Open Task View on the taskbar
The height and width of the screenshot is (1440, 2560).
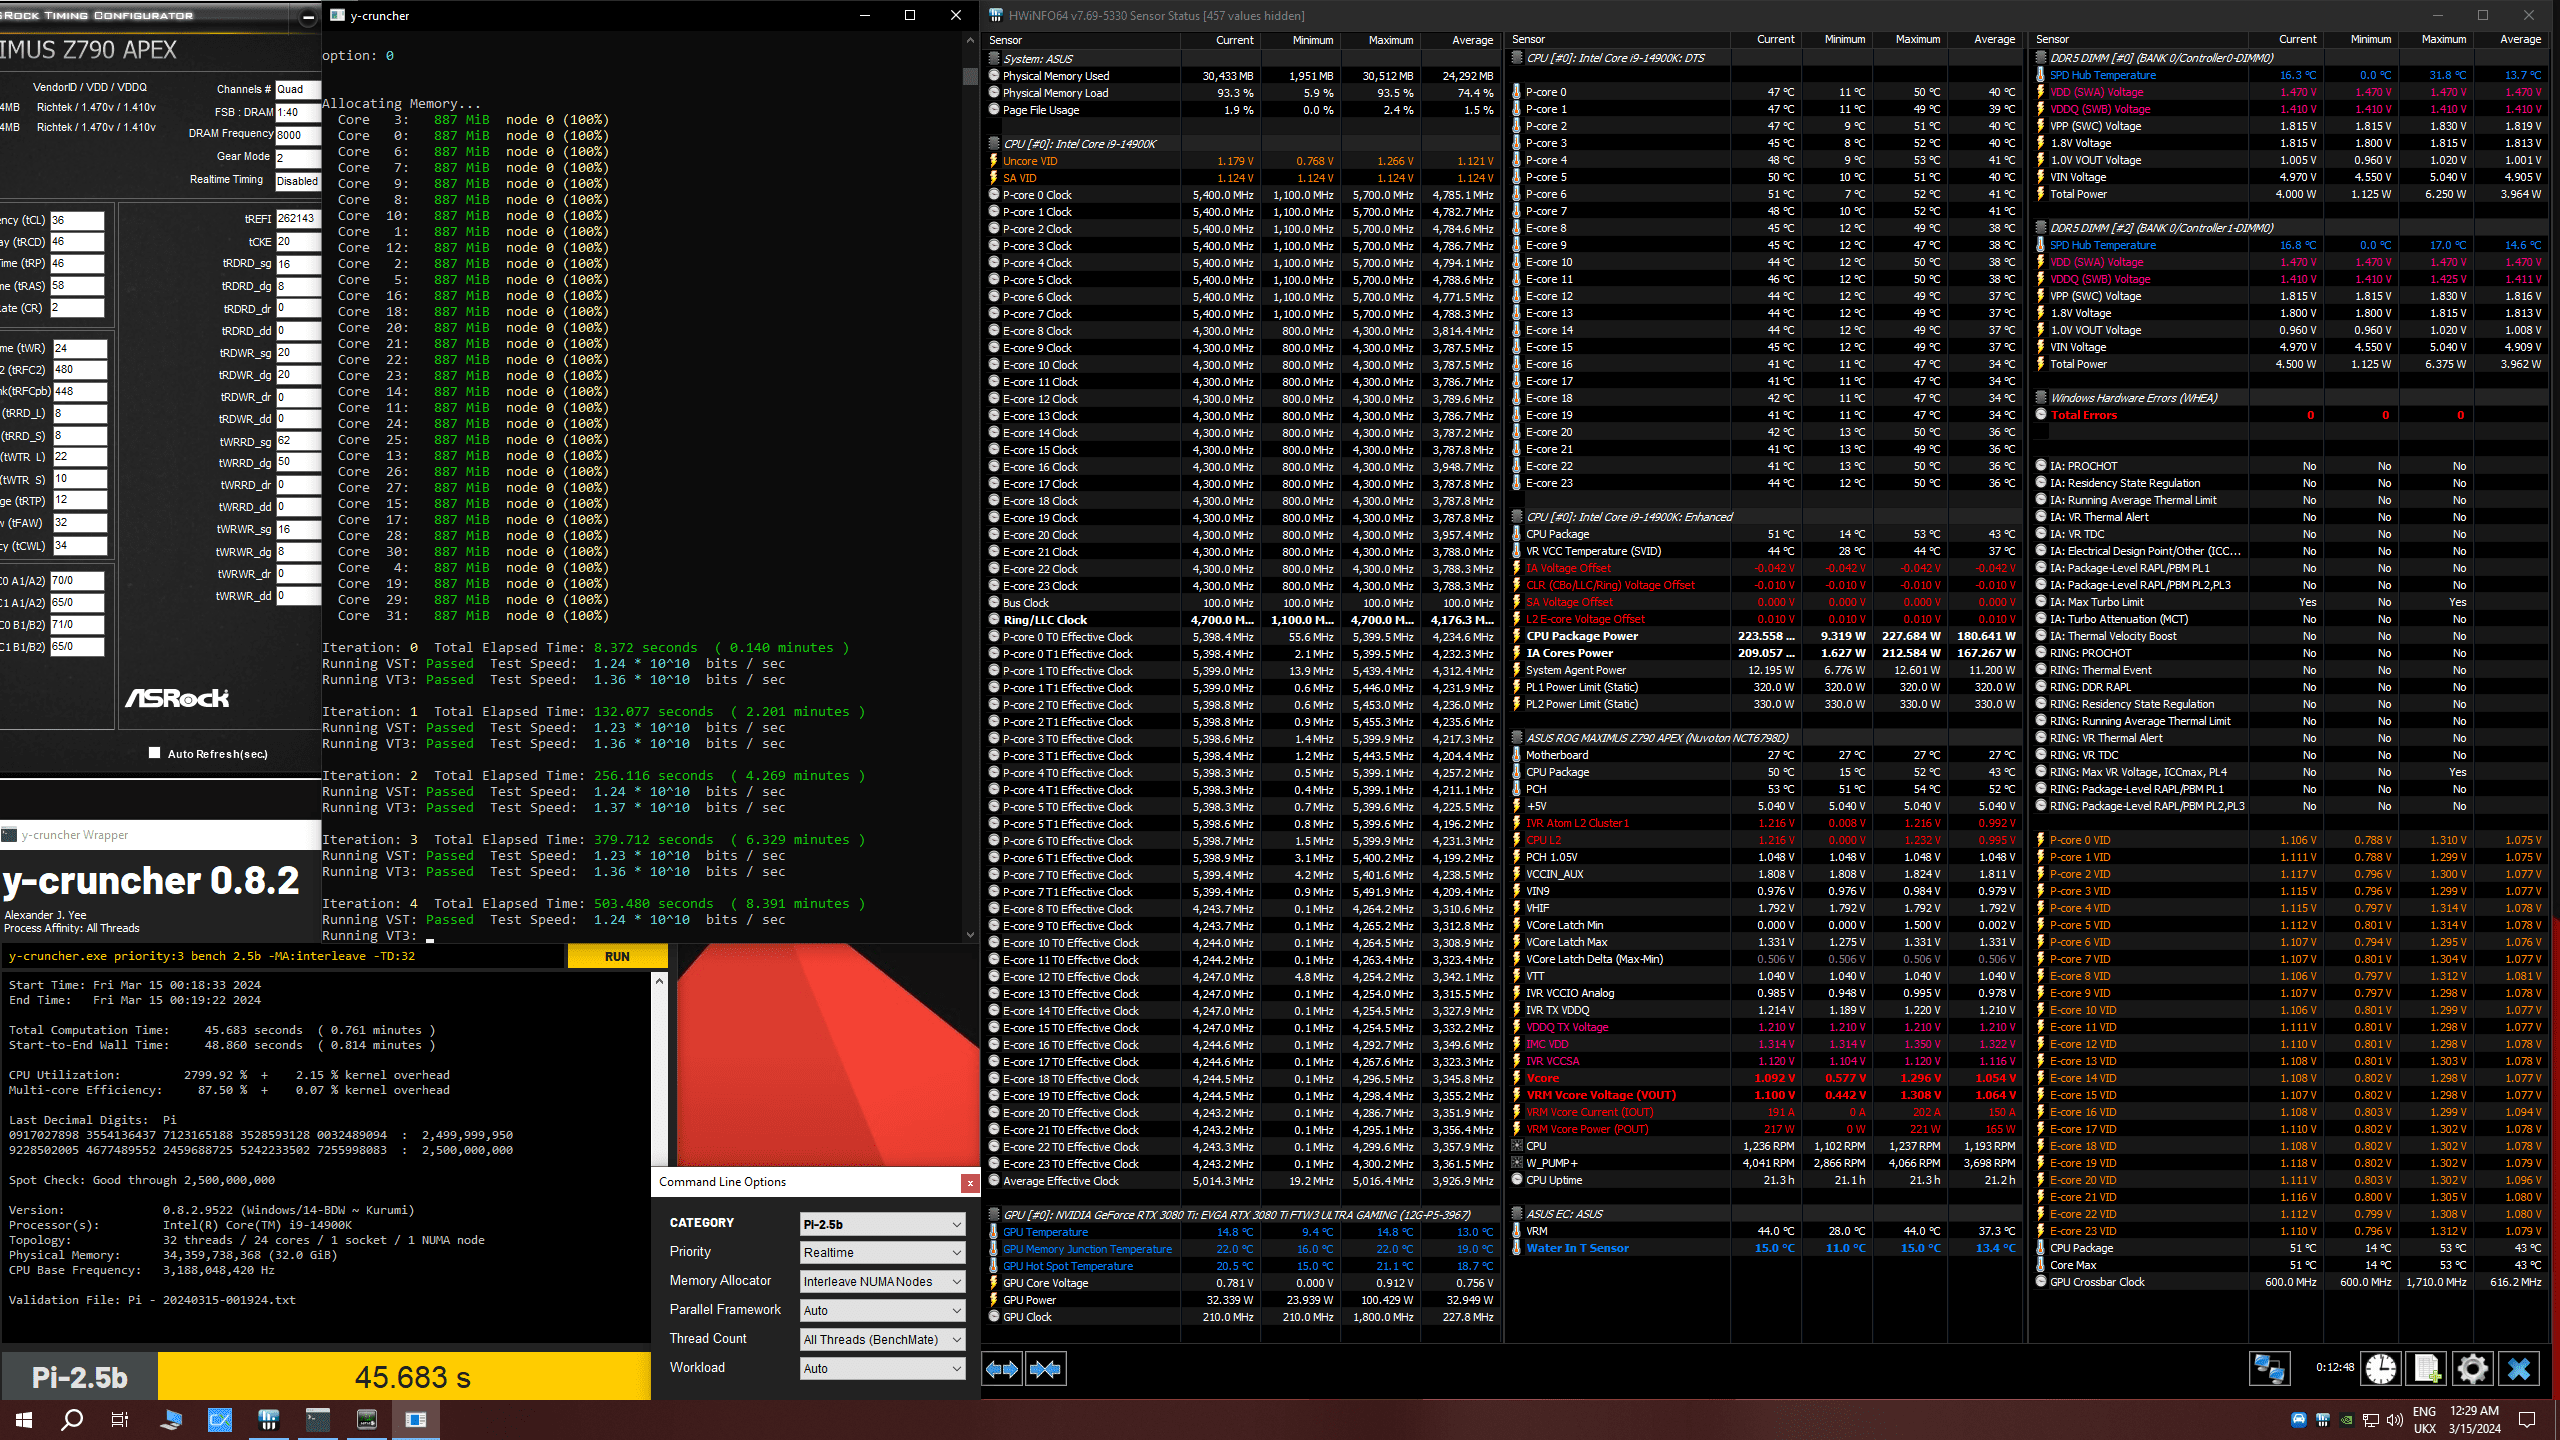click(120, 1420)
